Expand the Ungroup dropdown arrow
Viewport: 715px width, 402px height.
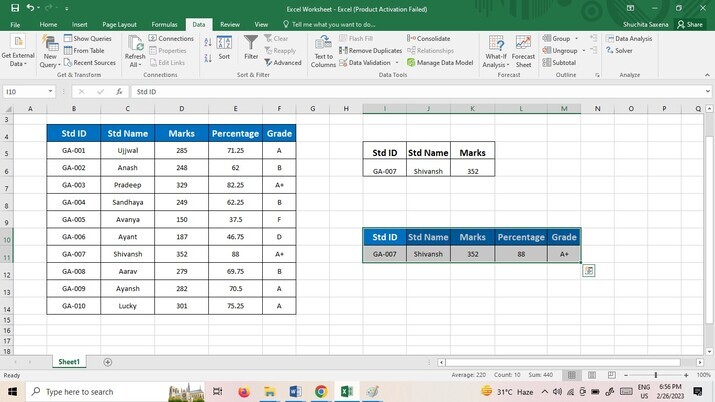584,51
